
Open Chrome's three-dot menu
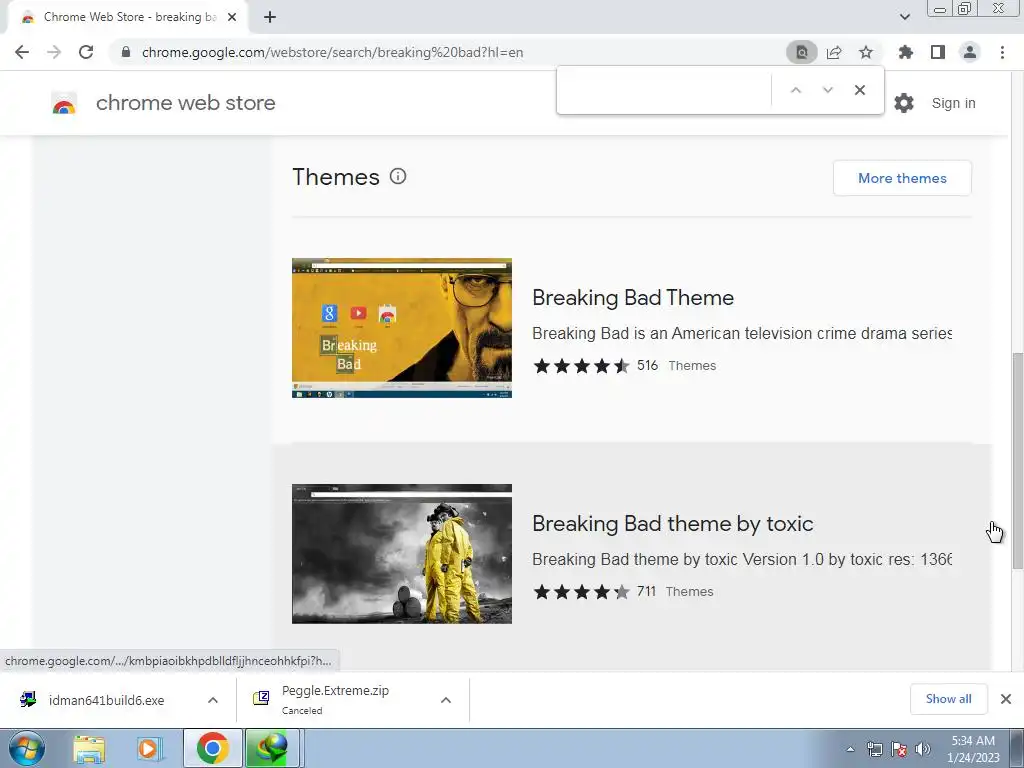tap(1002, 52)
